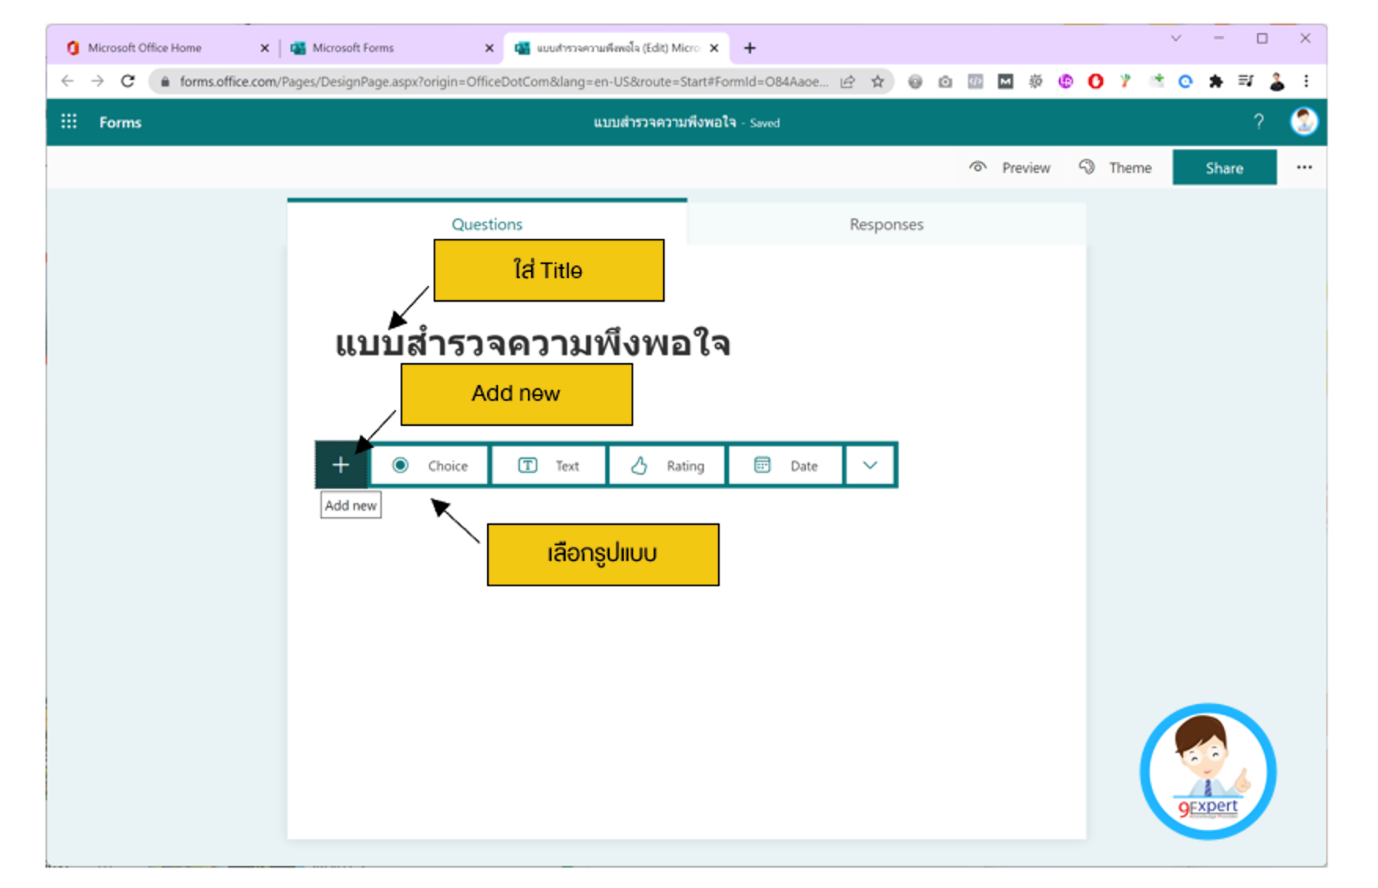Open the form's ellipsis options menu

(x=1305, y=167)
